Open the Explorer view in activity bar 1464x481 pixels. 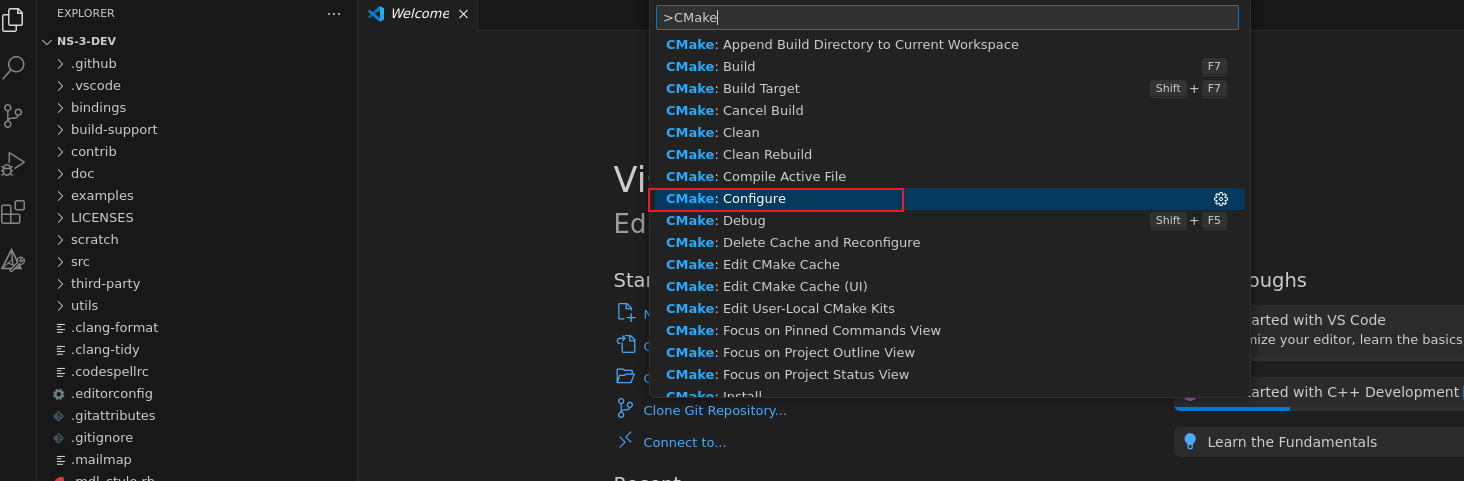(x=13, y=19)
